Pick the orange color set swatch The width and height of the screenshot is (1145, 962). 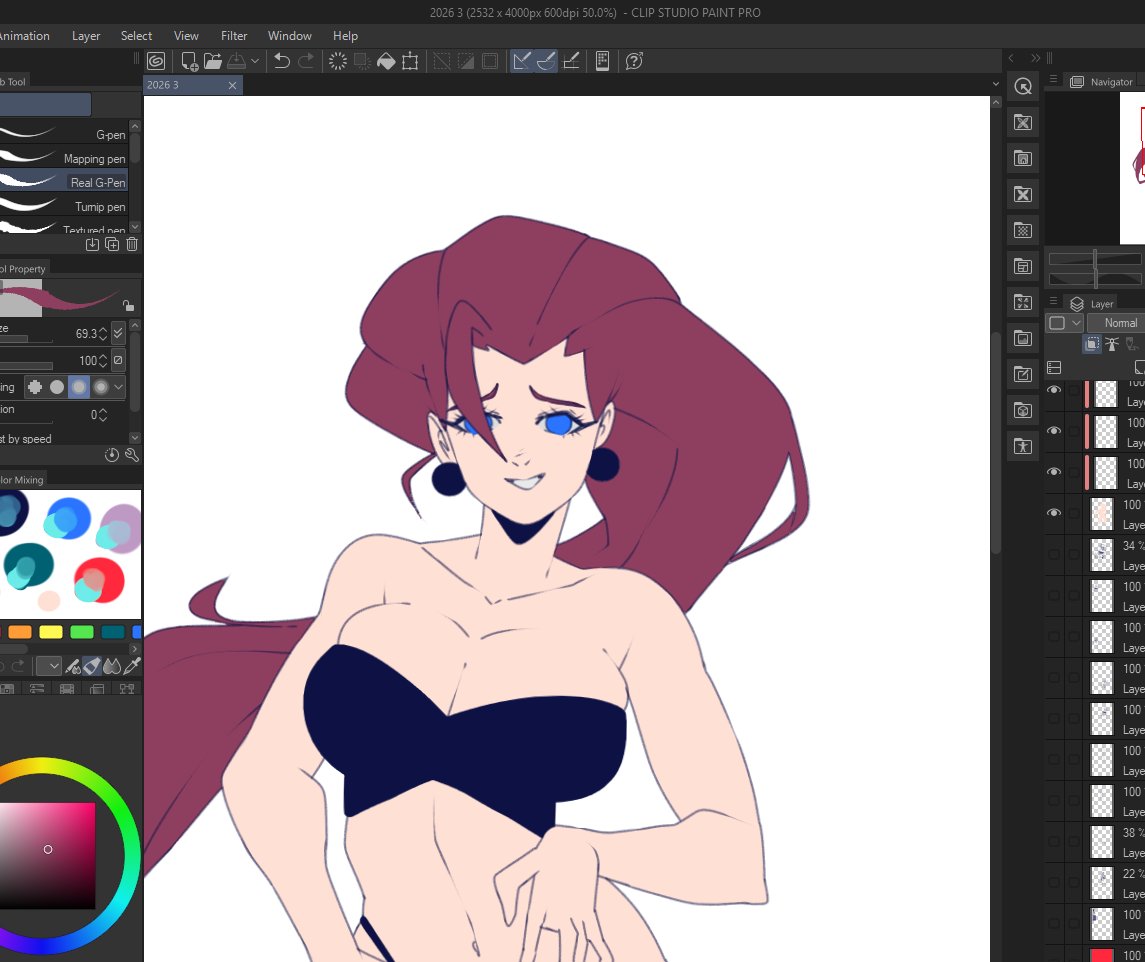(20, 632)
